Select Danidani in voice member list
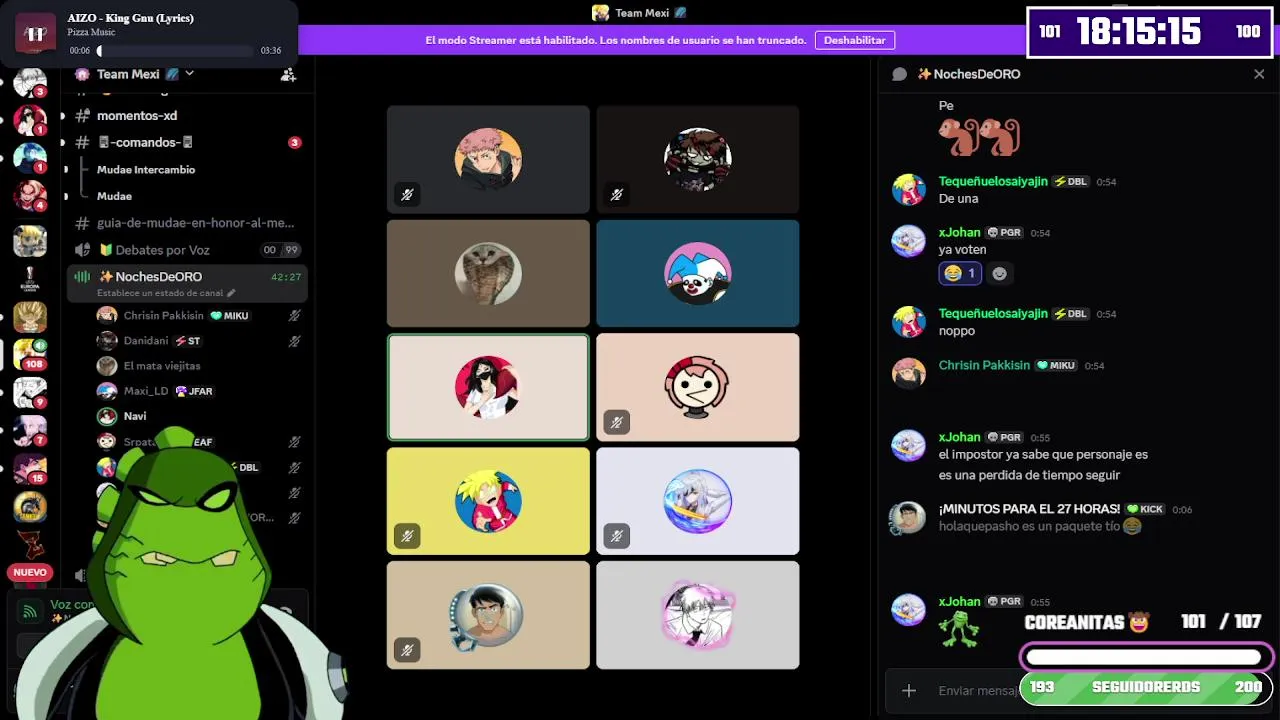Viewport: 1280px width, 720px height. [x=146, y=341]
